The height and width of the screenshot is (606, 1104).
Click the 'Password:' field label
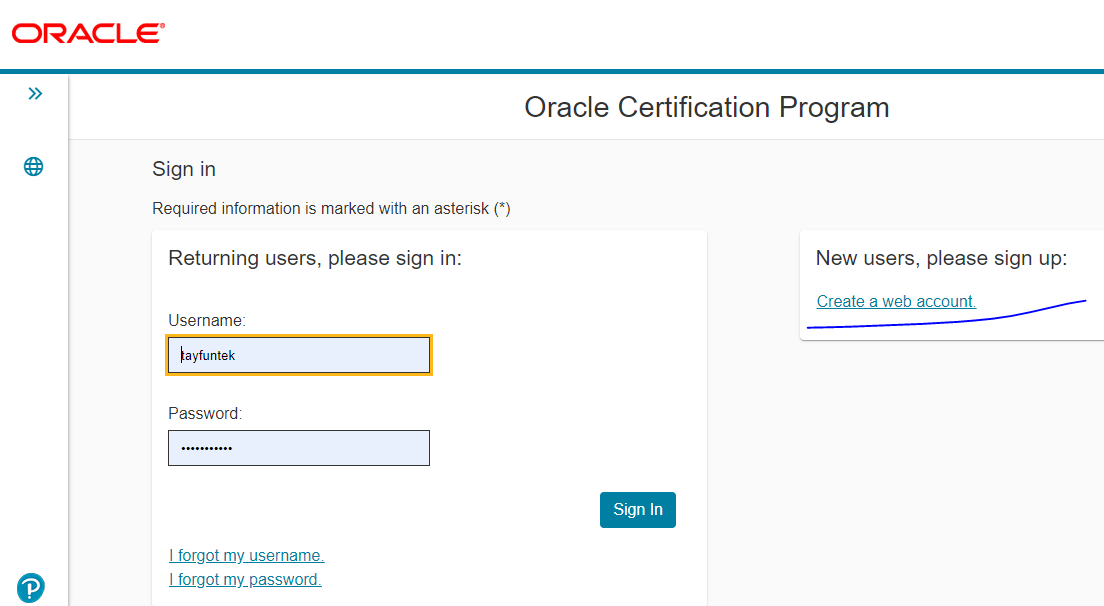click(x=205, y=413)
